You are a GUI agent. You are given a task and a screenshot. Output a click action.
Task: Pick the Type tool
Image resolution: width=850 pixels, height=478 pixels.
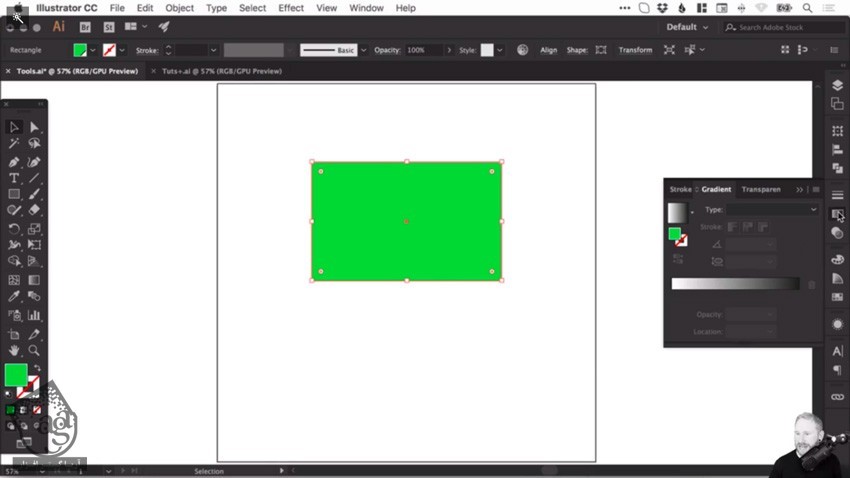pyautogui.click(x=14, y=178)
